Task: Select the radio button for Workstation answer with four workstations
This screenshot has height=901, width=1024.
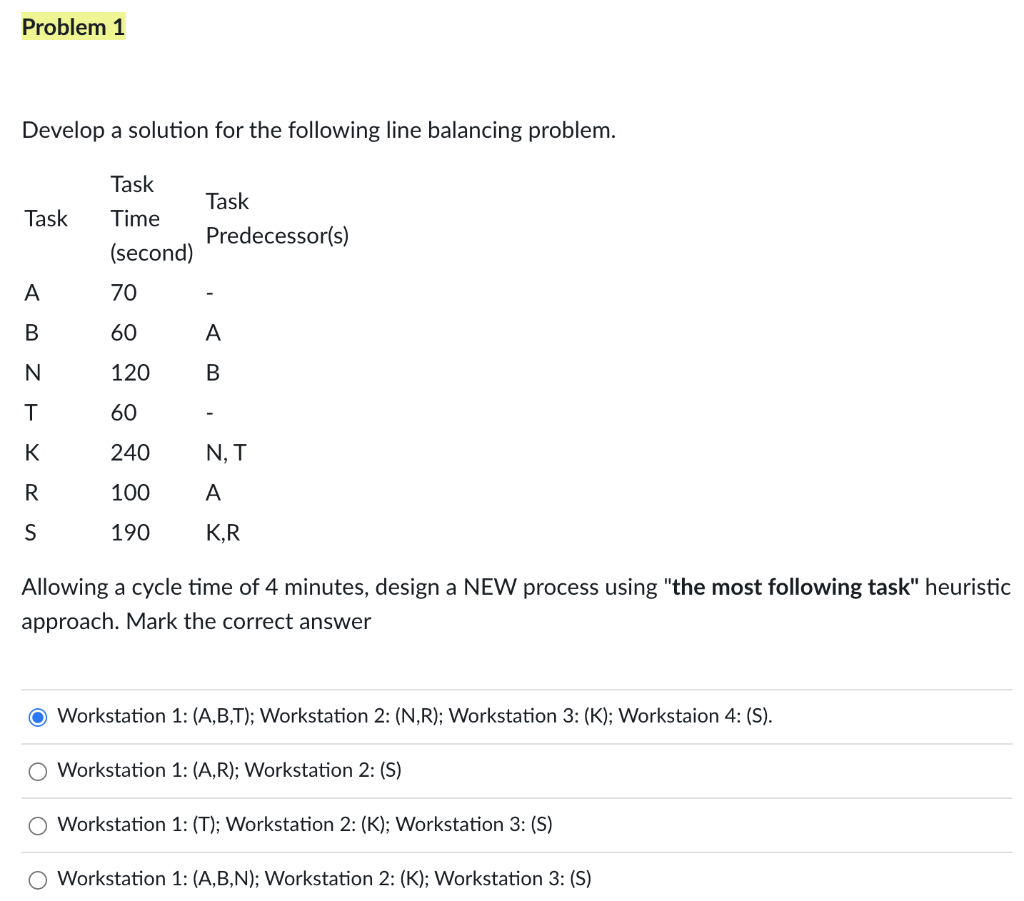Action: (x=37, y=716)
